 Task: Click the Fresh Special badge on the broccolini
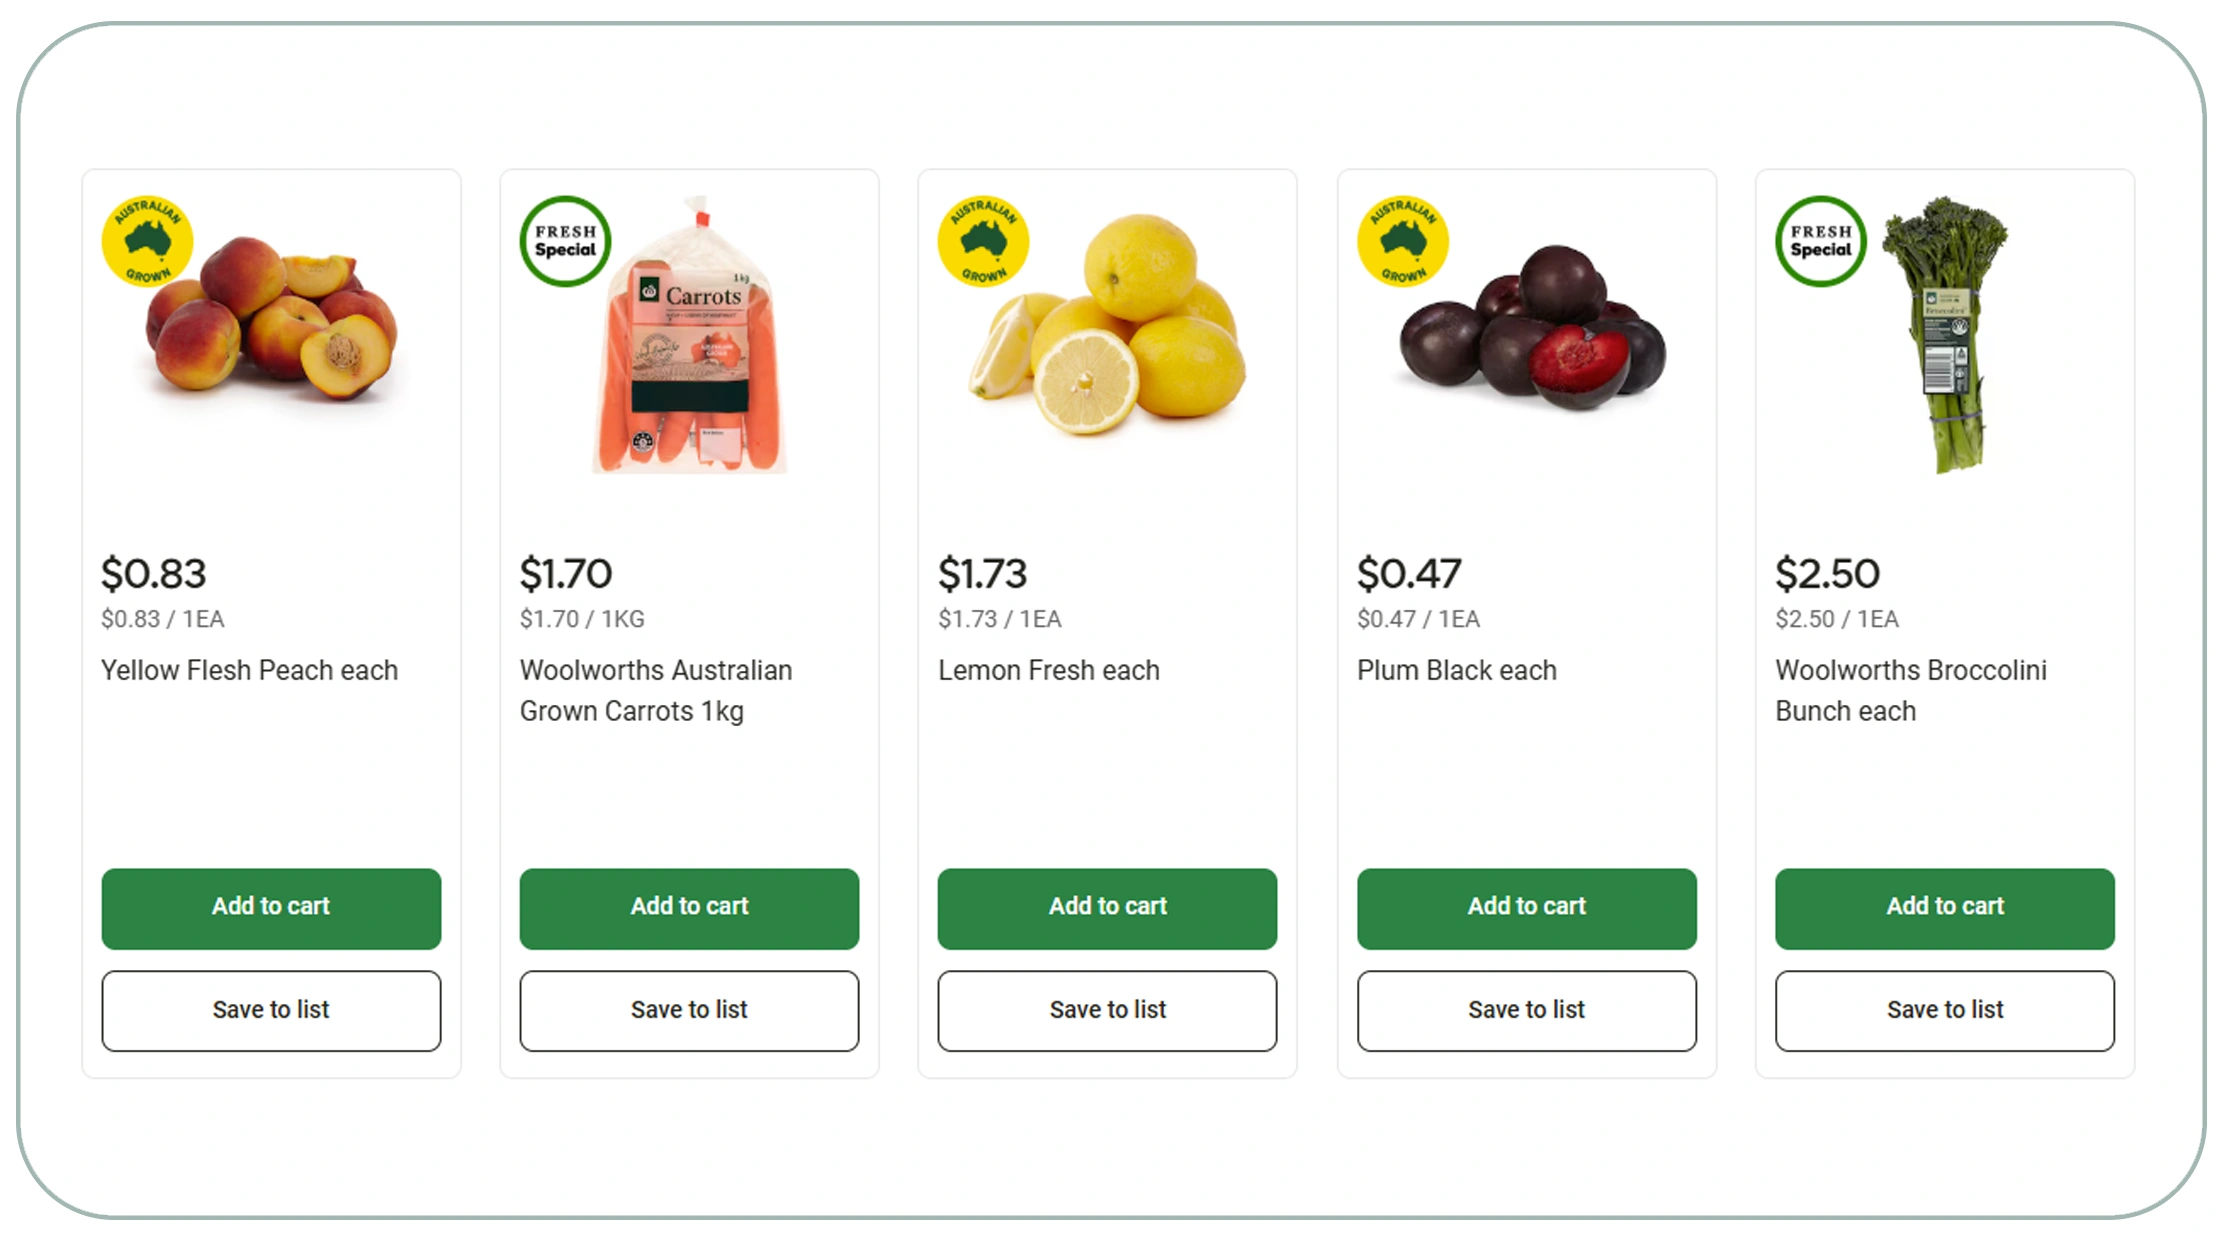(x=1820, y=241)
